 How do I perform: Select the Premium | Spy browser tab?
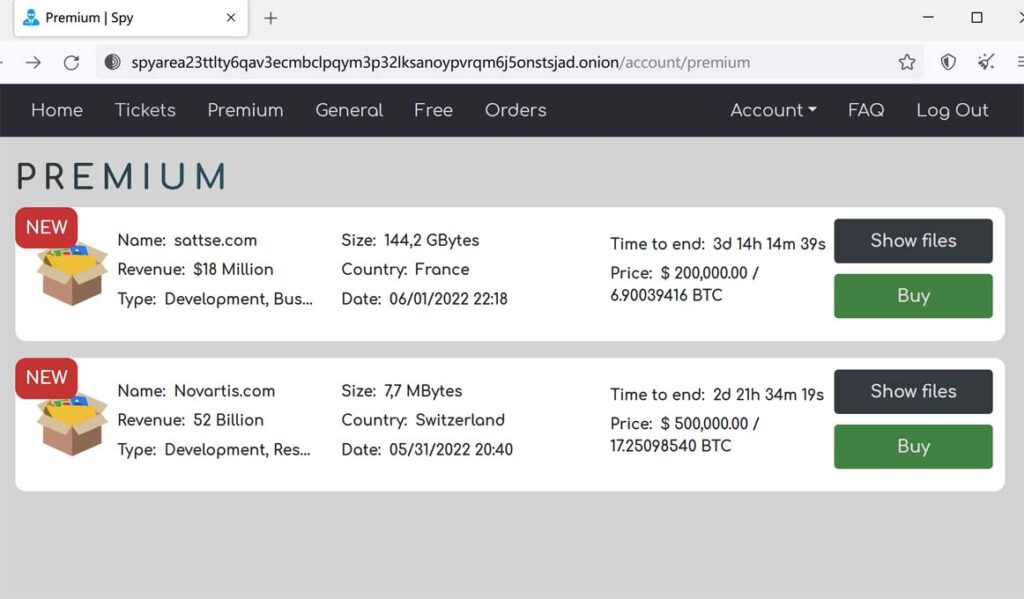[131, 18]
